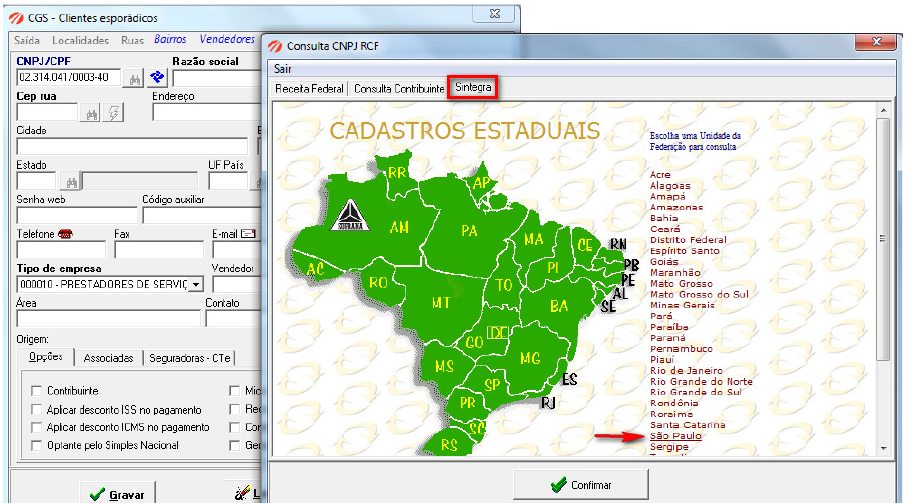Select PA state on the map
Screen dimensions: 908x504
[469, 231]
